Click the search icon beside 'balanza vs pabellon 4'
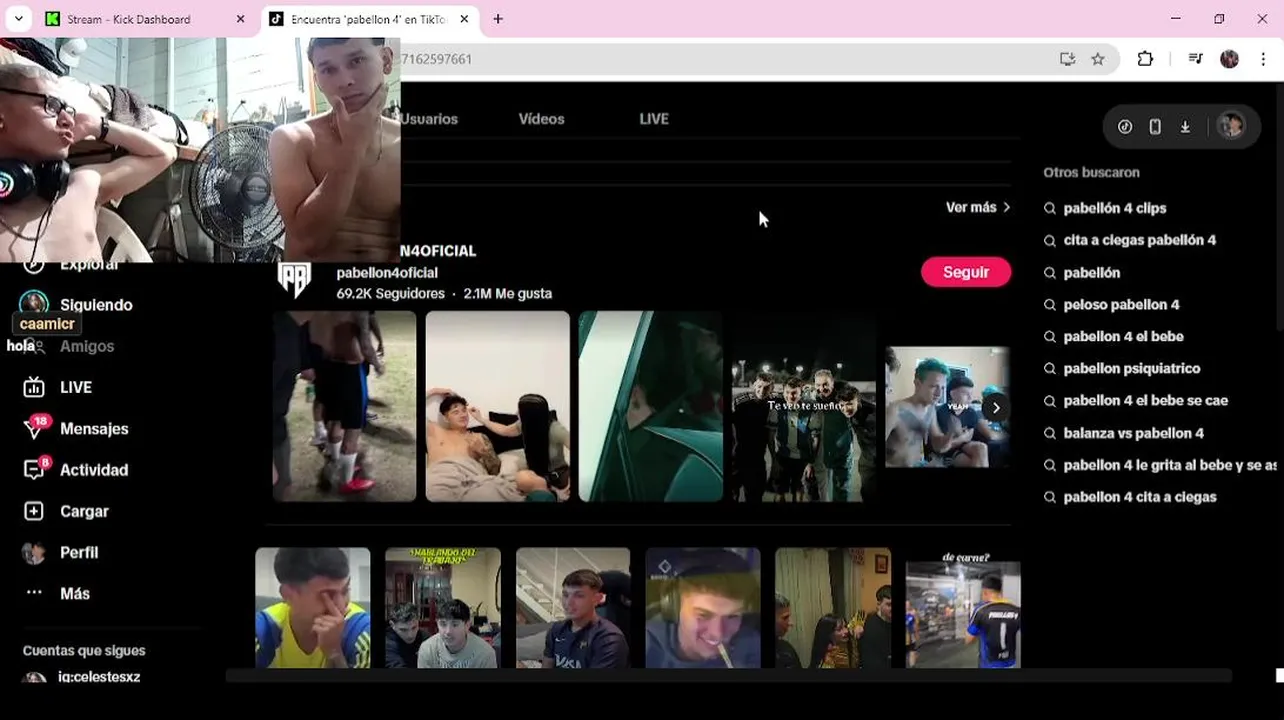This screenshot has width=1284, height=720. (1050, 433)
